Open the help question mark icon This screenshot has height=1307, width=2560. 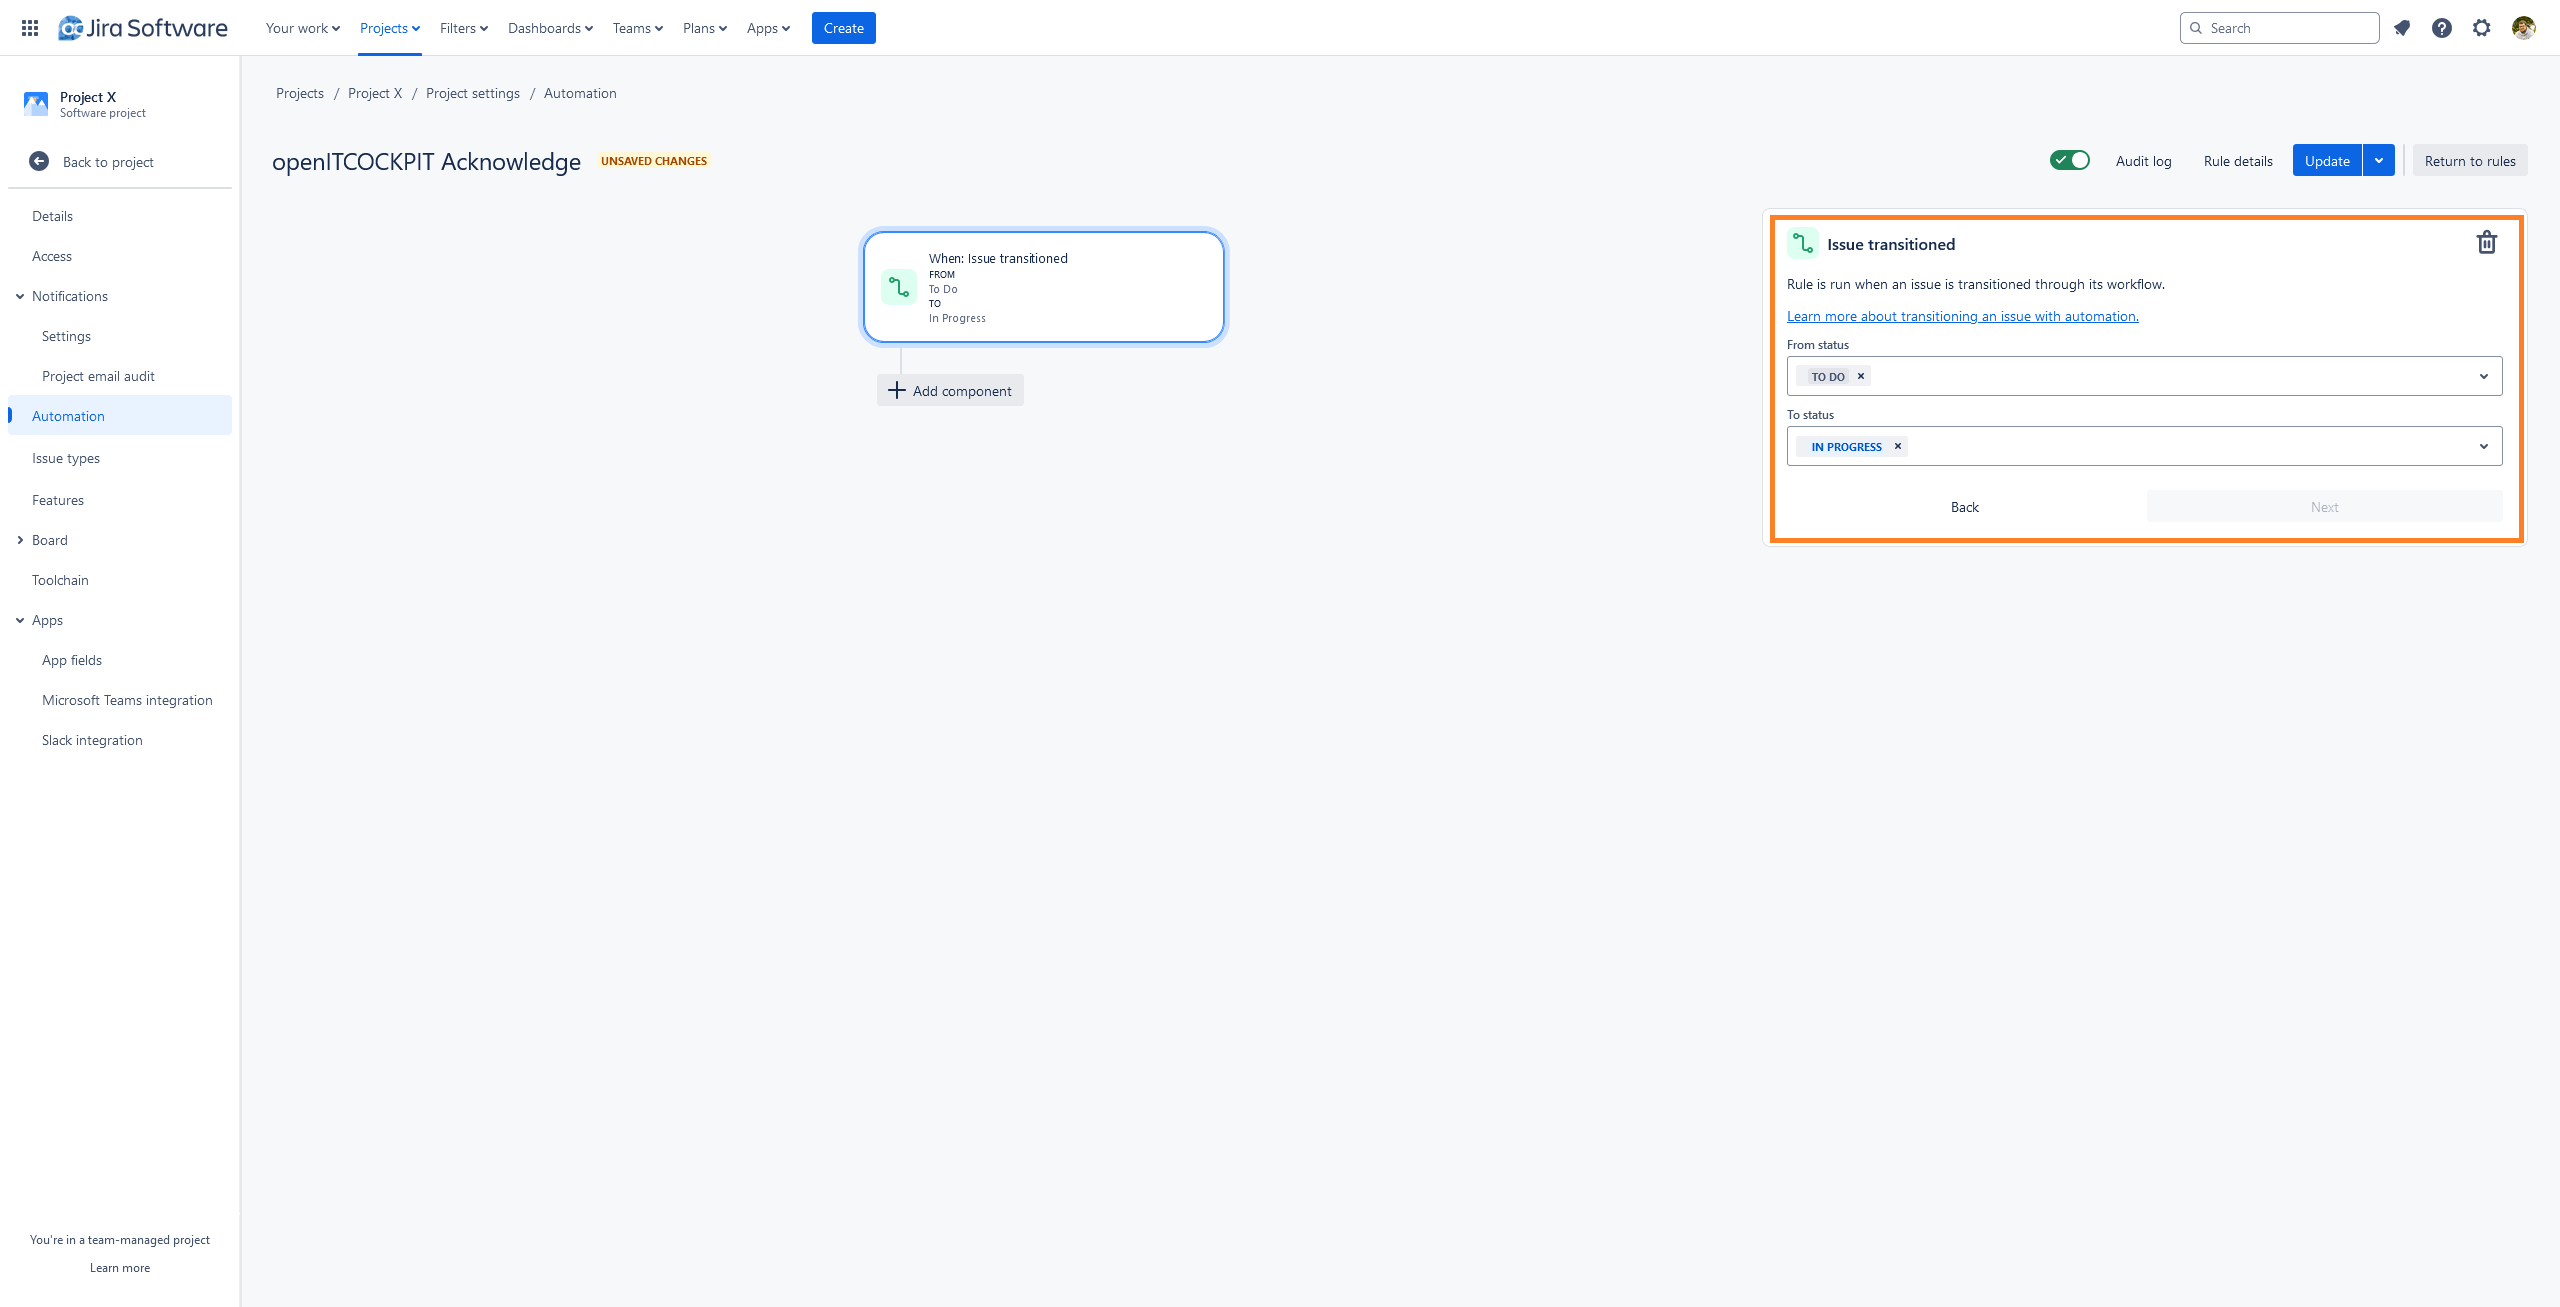tap(2442, 28)
